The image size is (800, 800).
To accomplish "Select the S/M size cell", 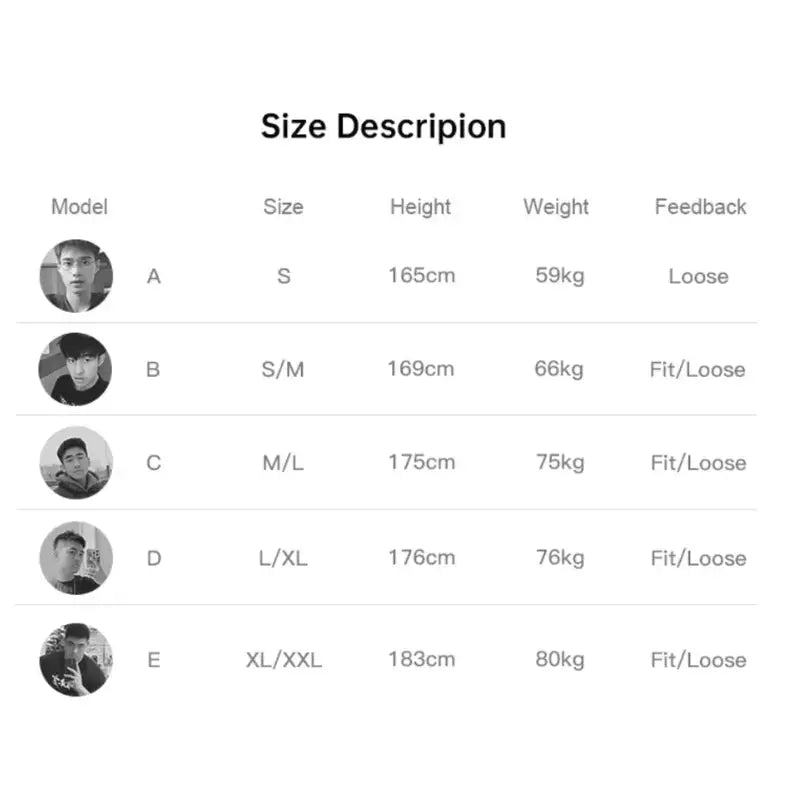I will [283, 370].
